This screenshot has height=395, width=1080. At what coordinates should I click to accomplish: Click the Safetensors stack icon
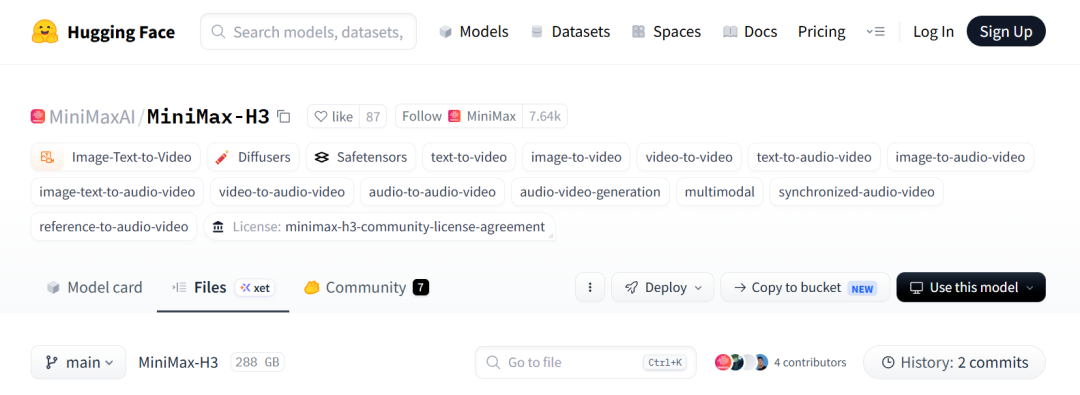(321, 157)
